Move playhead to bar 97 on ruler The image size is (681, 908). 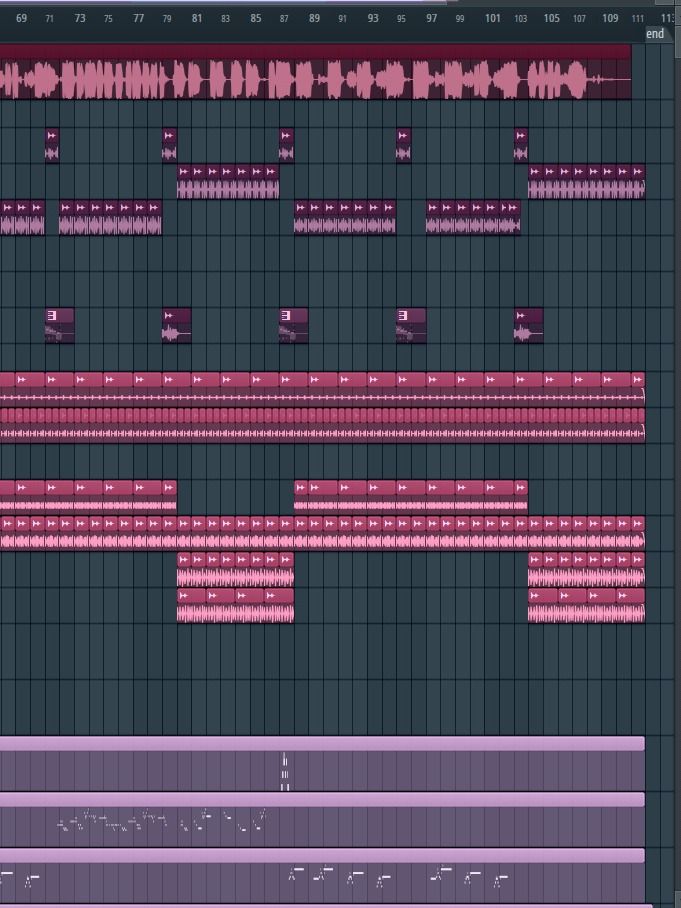(x=431, y=18)
